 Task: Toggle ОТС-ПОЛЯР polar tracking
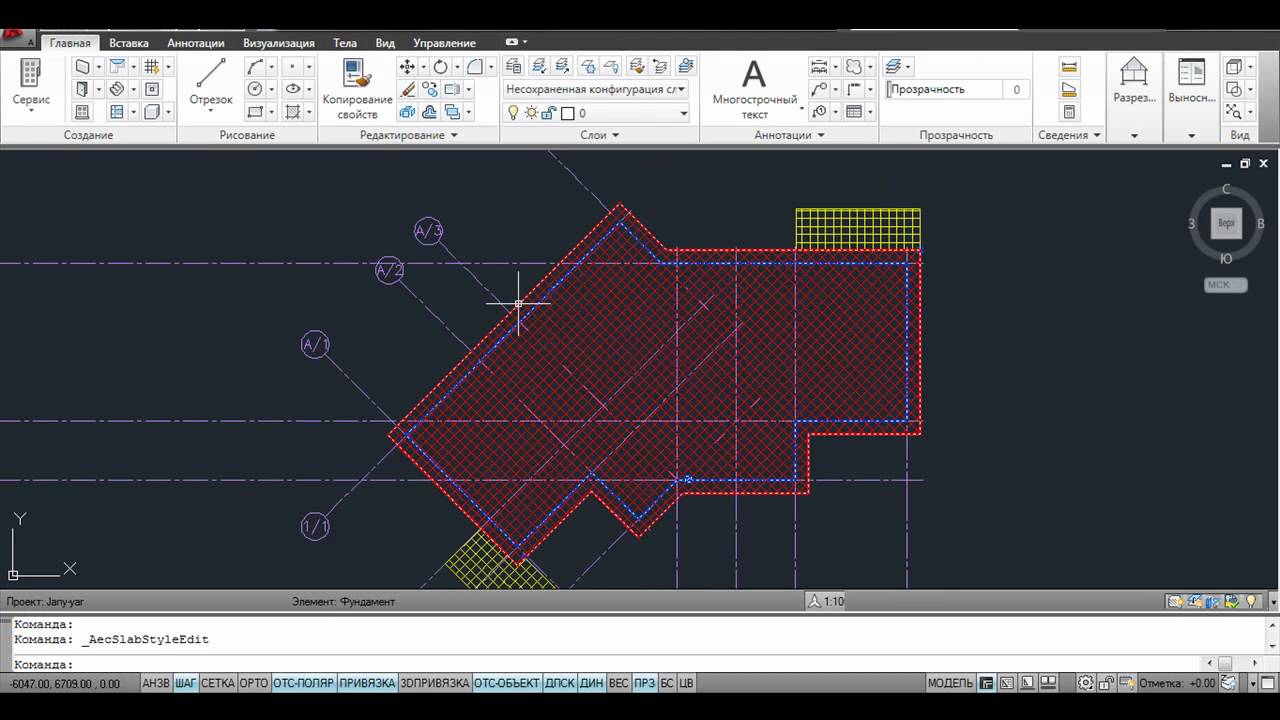(304, 683)
